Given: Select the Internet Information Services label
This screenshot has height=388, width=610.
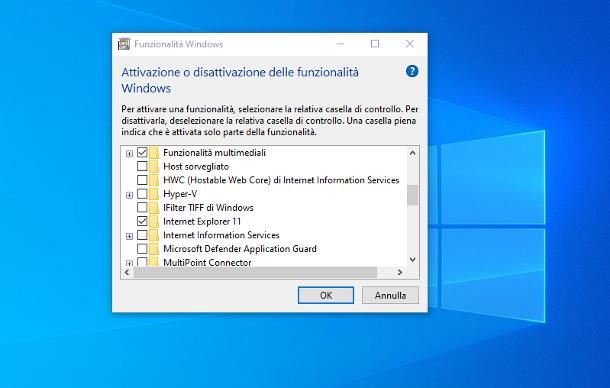Looking at the screenshot, I should [221, 235].
